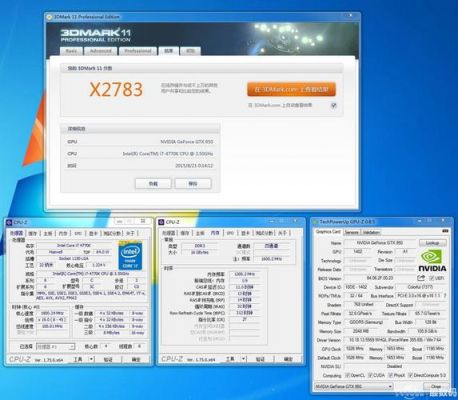Toggle the 3DMark.com auto-view results checkbox
The height and width of the screenshot is (400, 458).
334,105
